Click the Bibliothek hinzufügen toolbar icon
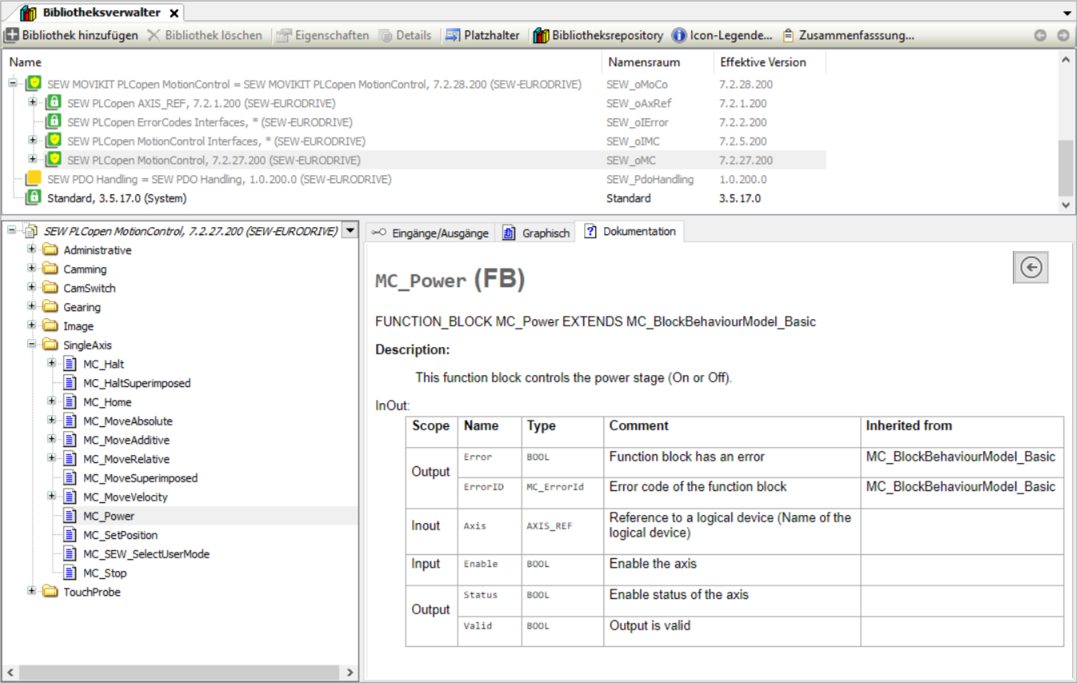The height and width of the screenshot is (683, 1077). click(x=12, y=35)
